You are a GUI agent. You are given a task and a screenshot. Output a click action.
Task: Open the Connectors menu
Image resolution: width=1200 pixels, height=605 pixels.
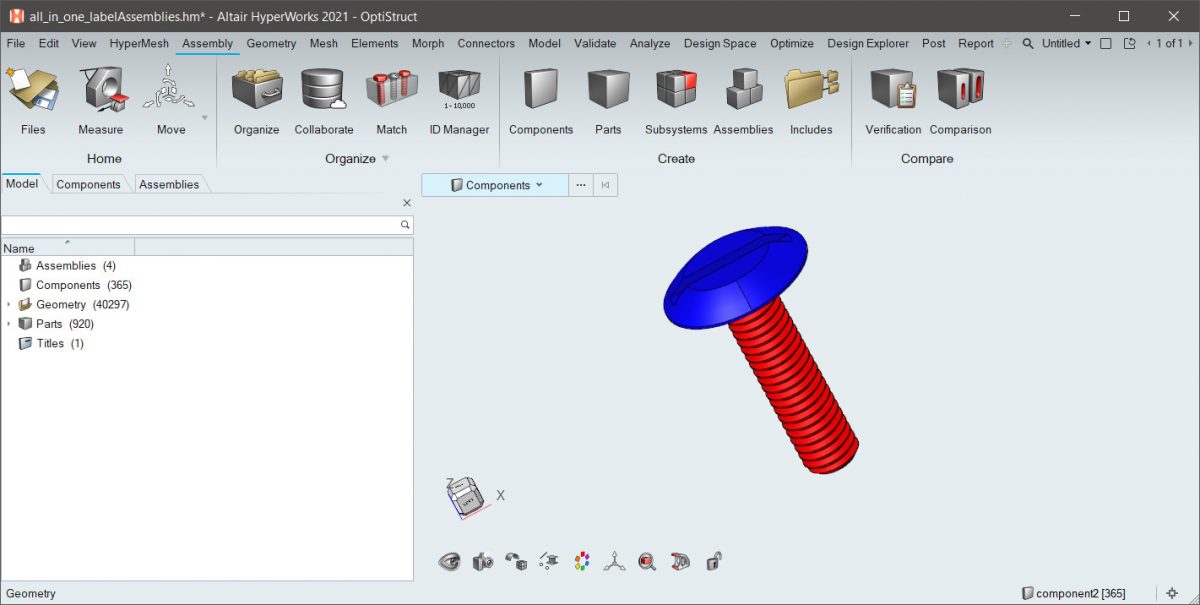coord(486,43)
